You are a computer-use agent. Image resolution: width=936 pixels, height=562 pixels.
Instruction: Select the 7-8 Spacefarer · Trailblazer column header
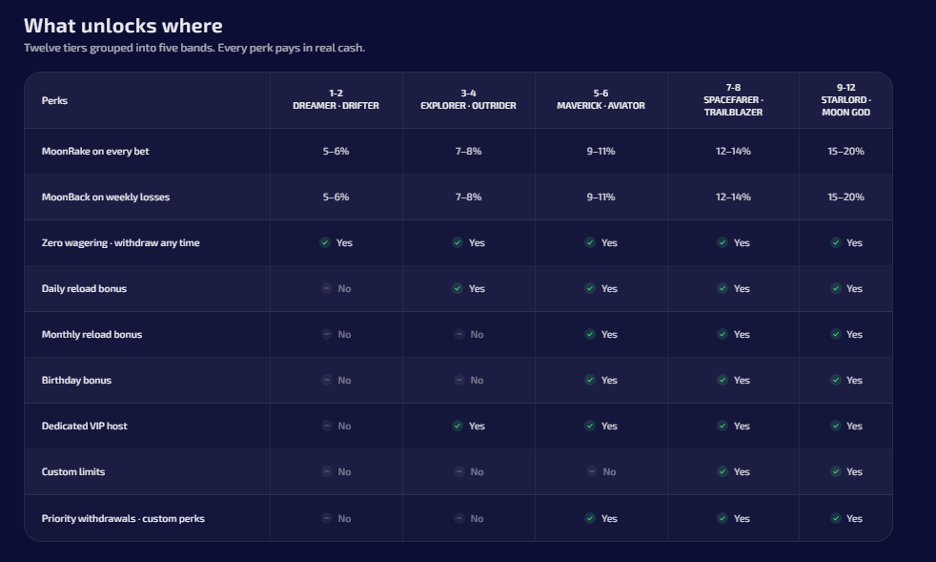tap(733, 100)
